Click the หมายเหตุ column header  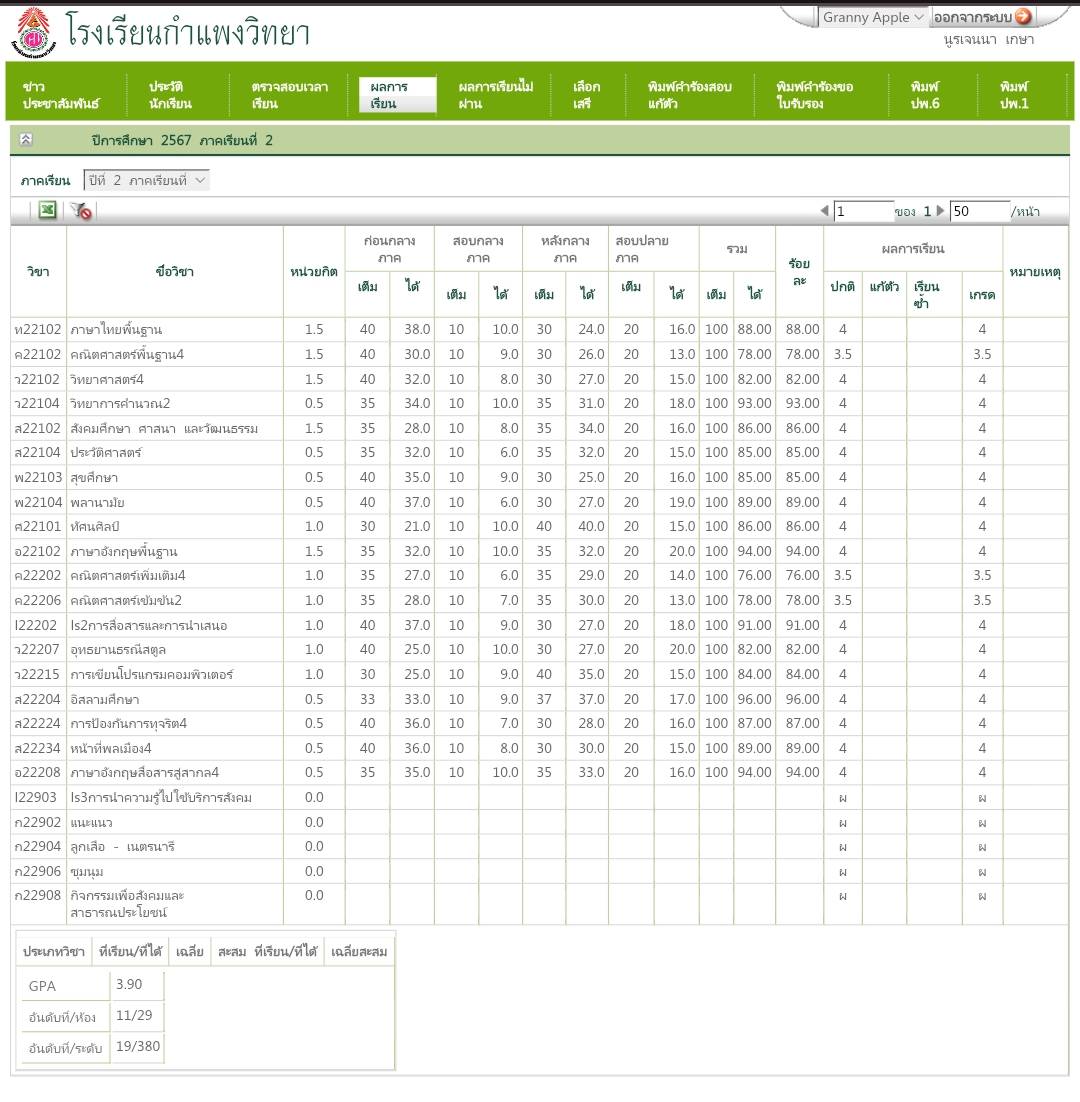[x=1034, y=271]
